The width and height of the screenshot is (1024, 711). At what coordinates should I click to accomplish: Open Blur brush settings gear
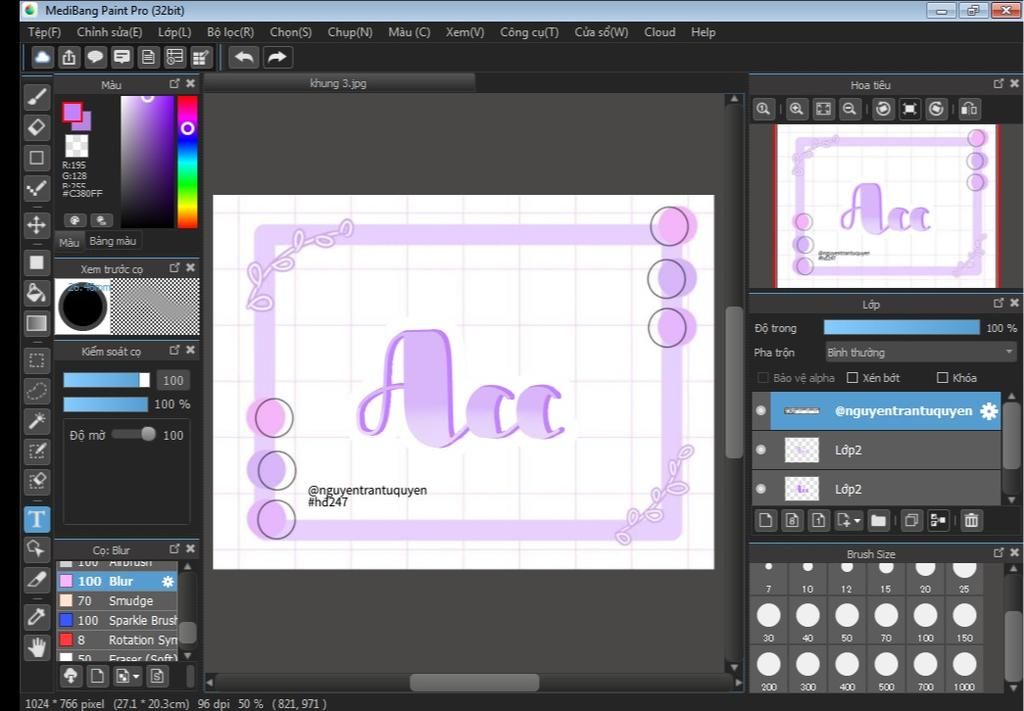(168, 581)
